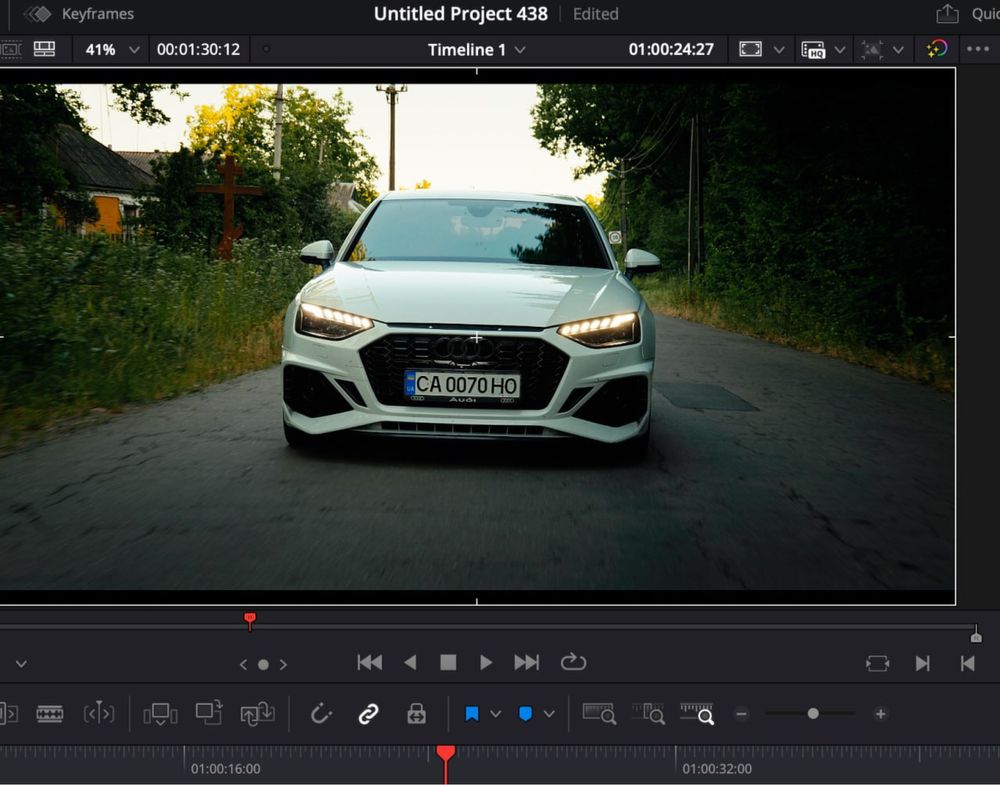Open the Timeline 1 selector dropdown
This screenshot has height=785, width=1000.
(476, 50)
